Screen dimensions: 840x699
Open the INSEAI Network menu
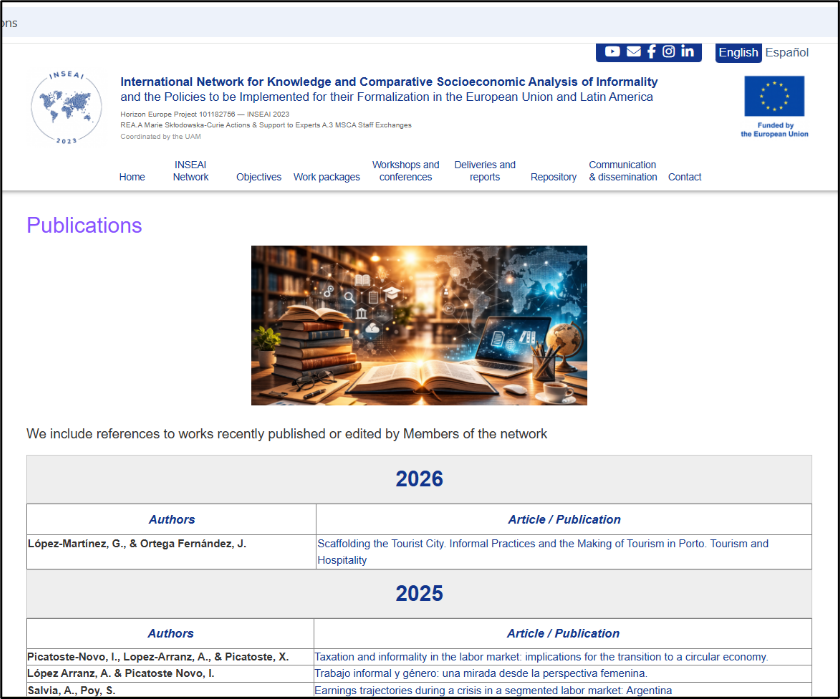(x=190, y=171)
